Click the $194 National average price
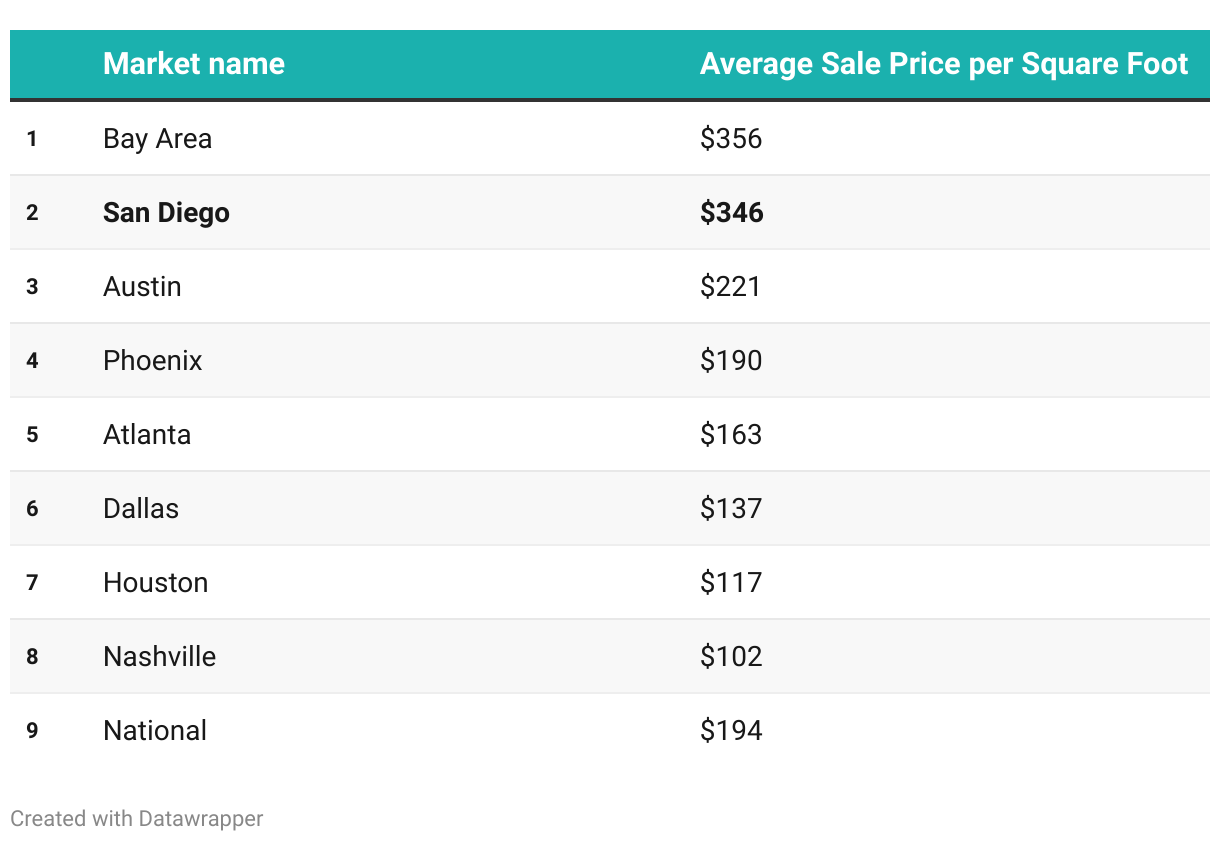 [731, 730]
